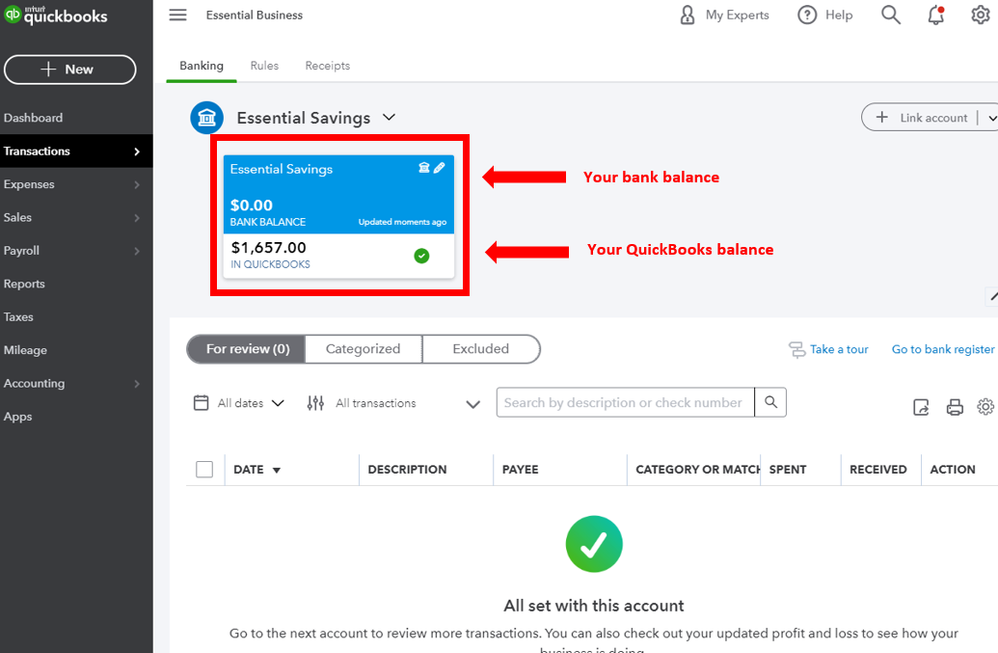Click the search button beside the search field
This screenshot has width=998, height=653.
(771, 402)
